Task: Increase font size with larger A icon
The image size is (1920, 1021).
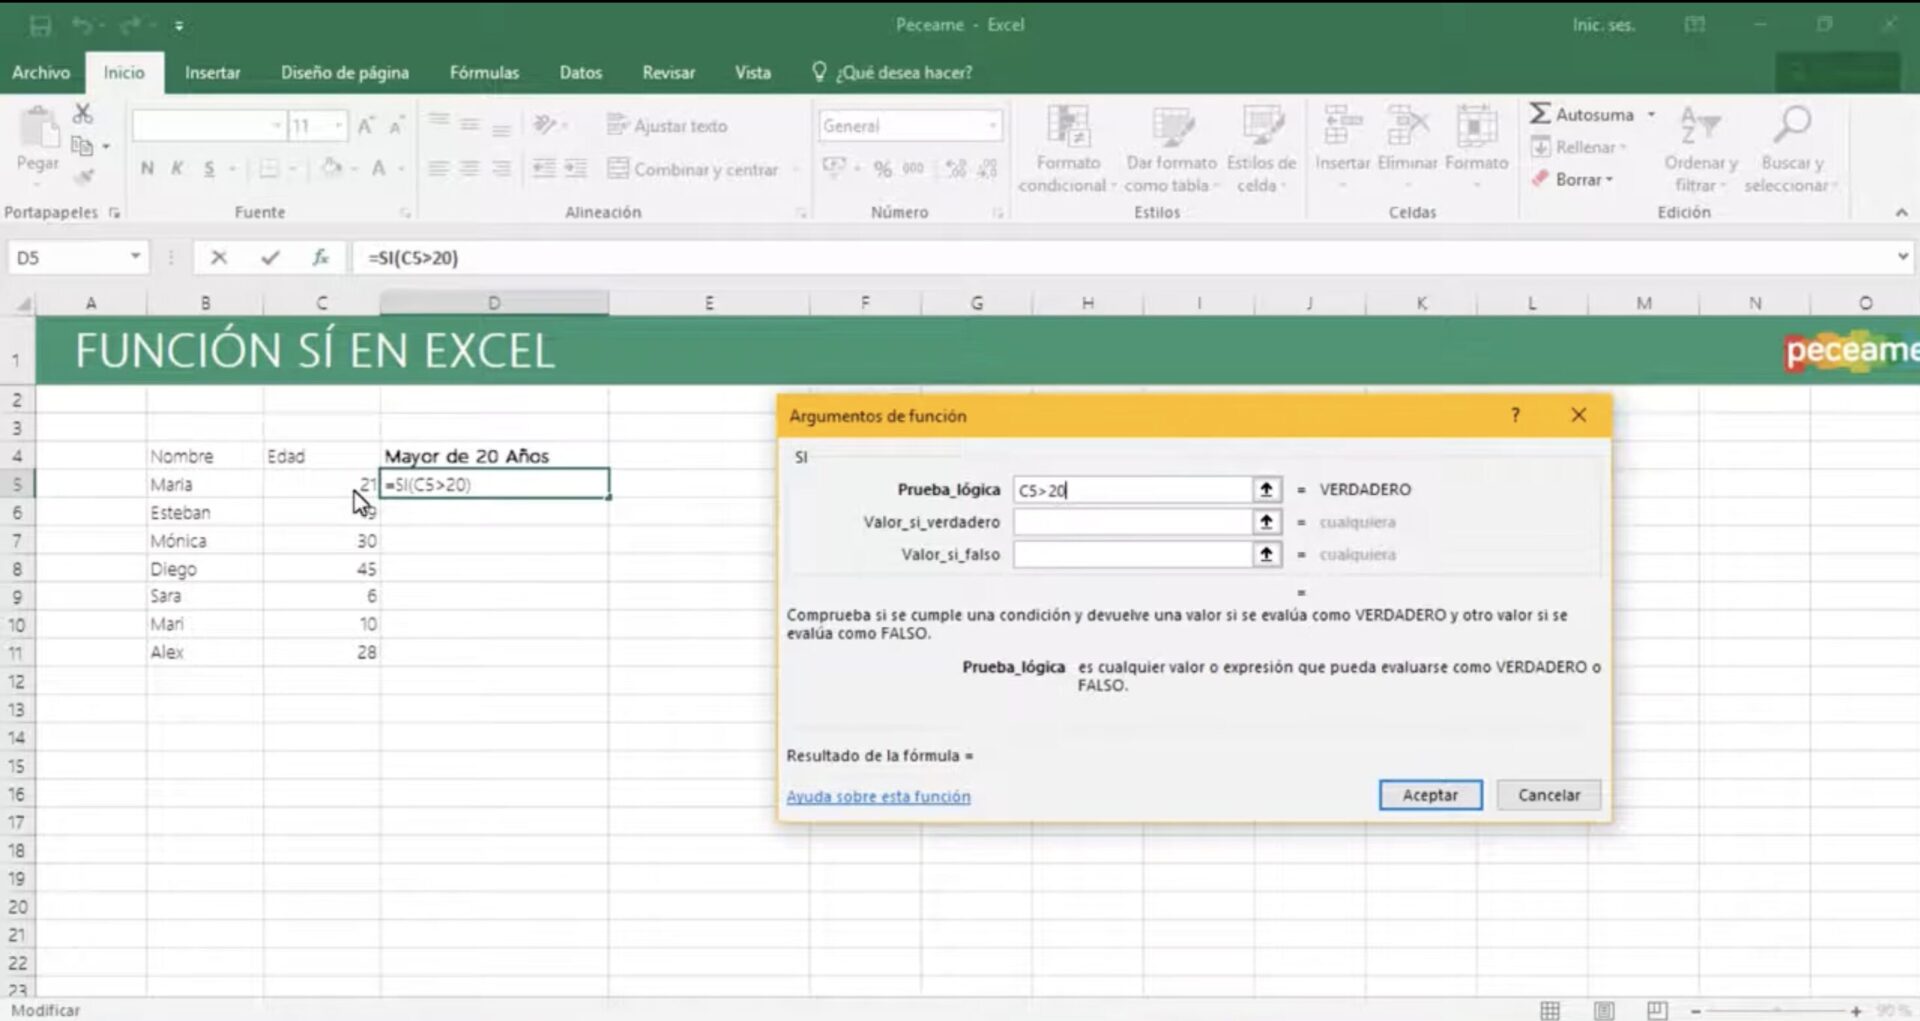Action: point(366,126)
